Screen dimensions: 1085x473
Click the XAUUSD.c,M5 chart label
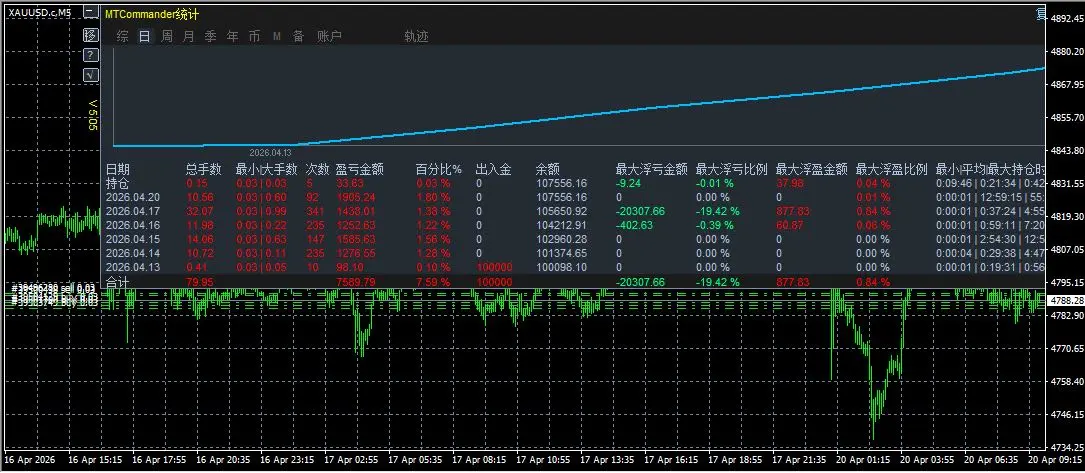coord(39,12)
